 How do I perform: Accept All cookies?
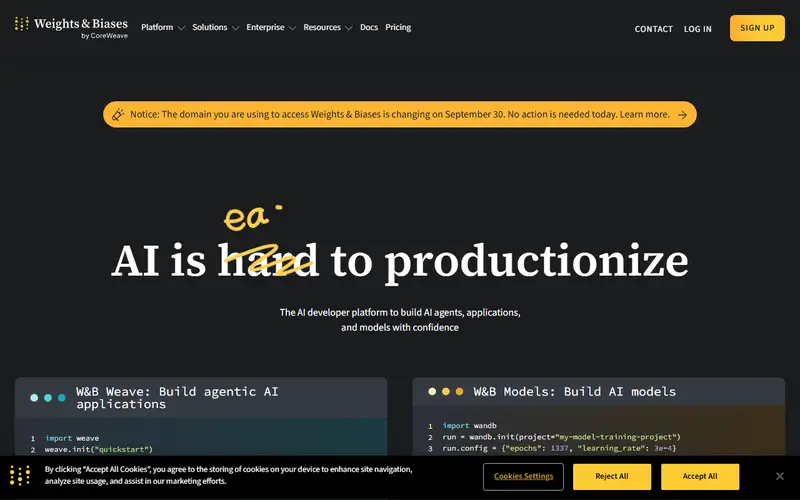700,477
